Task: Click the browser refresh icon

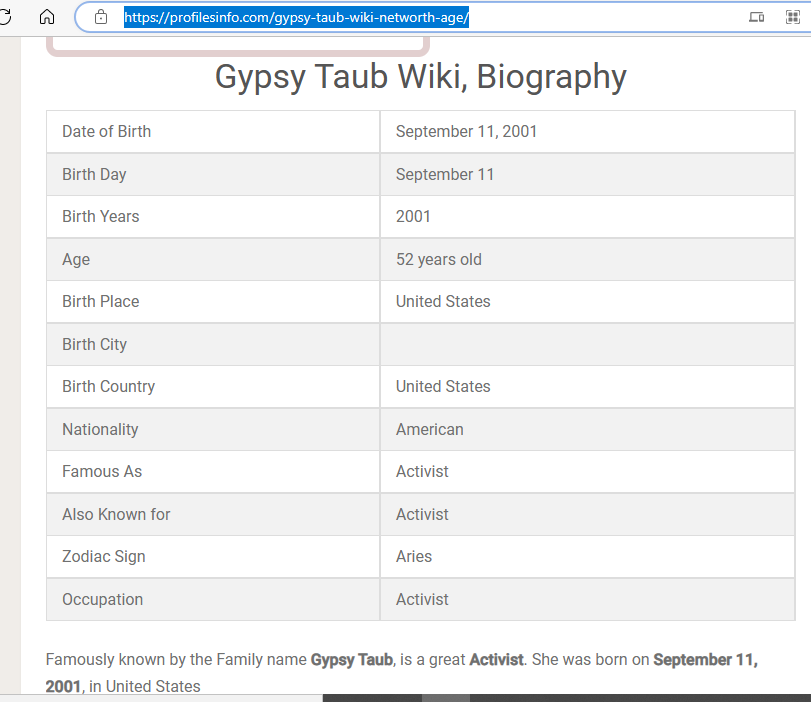Action: (5, 17)
